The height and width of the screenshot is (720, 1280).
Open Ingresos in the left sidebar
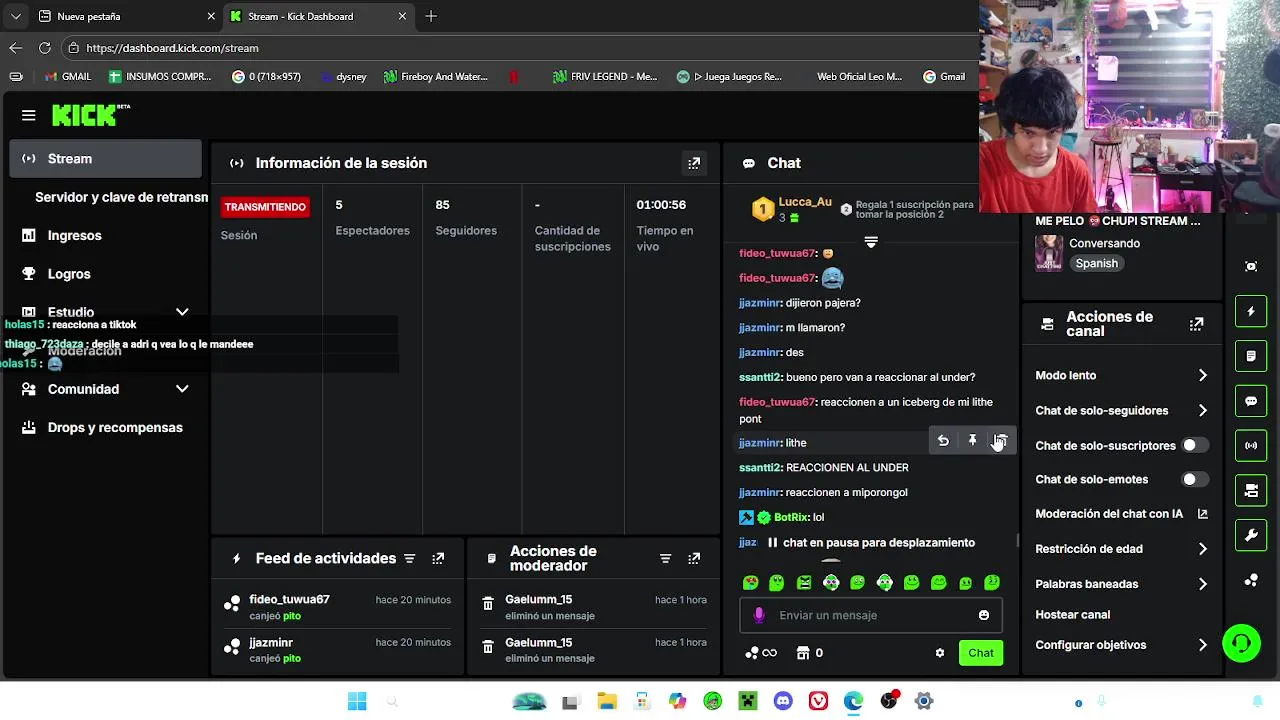click(105, 236)
